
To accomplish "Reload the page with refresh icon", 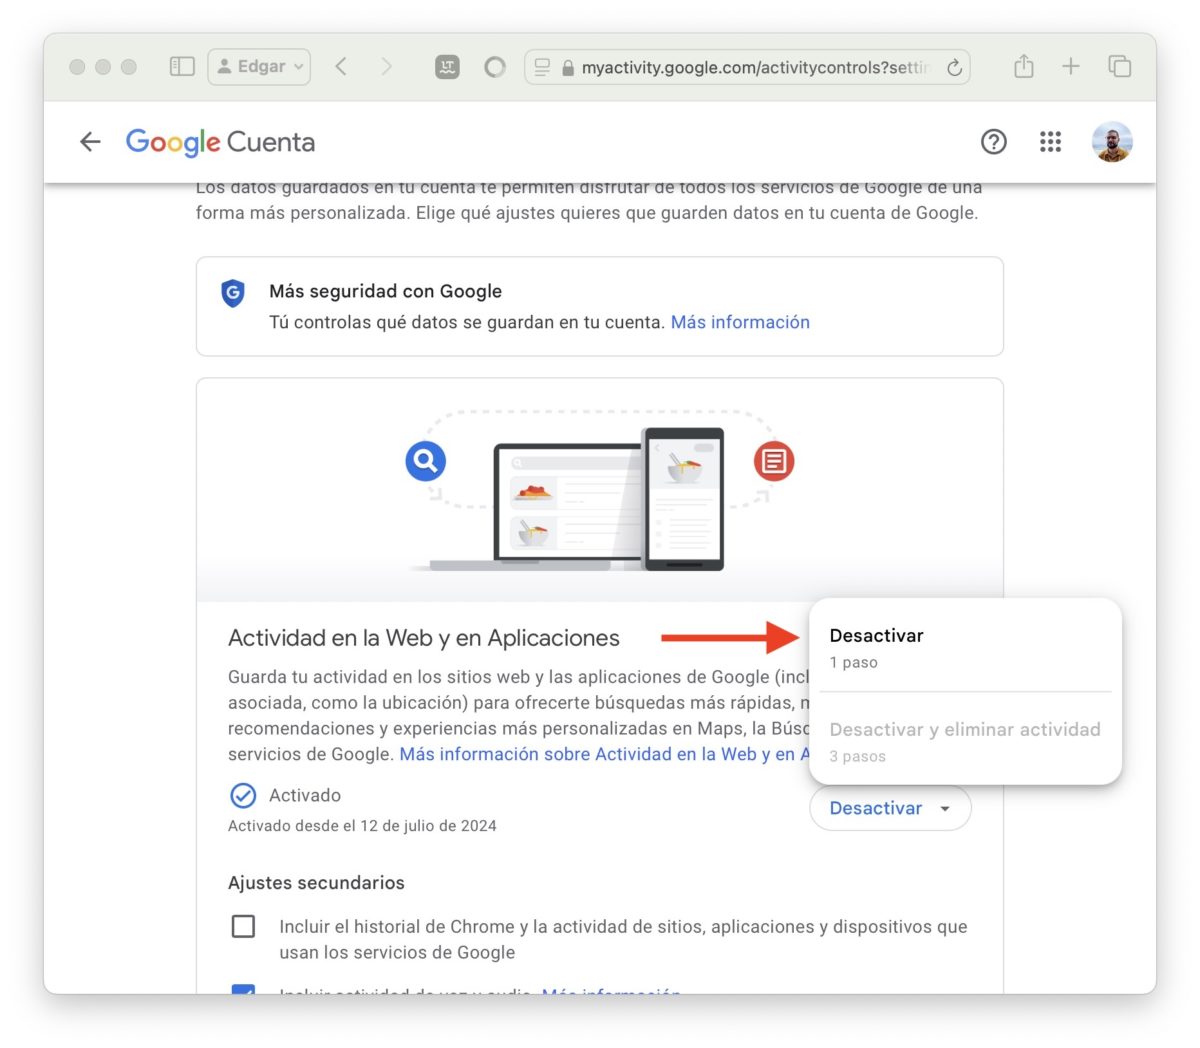I will (x=954, y=67).
